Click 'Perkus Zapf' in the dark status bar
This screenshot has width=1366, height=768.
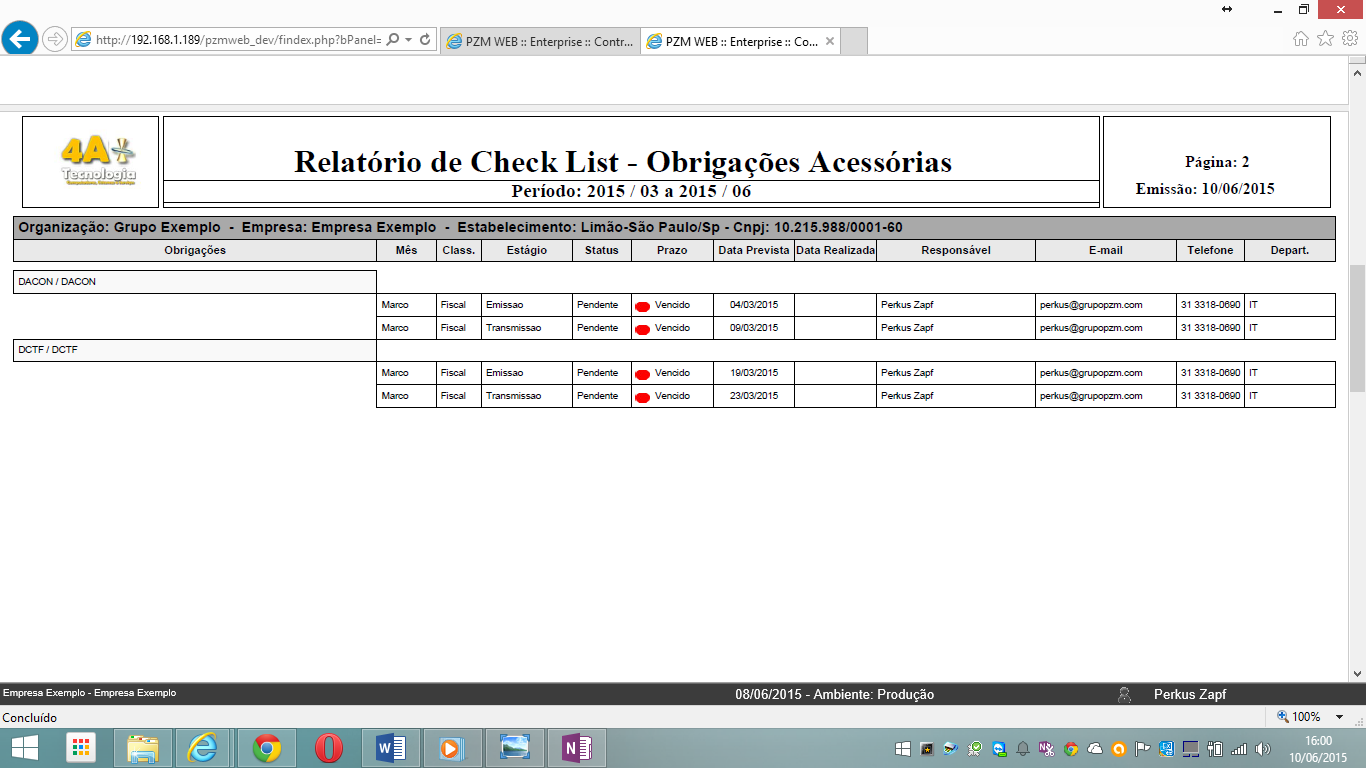click(1190, 694)
